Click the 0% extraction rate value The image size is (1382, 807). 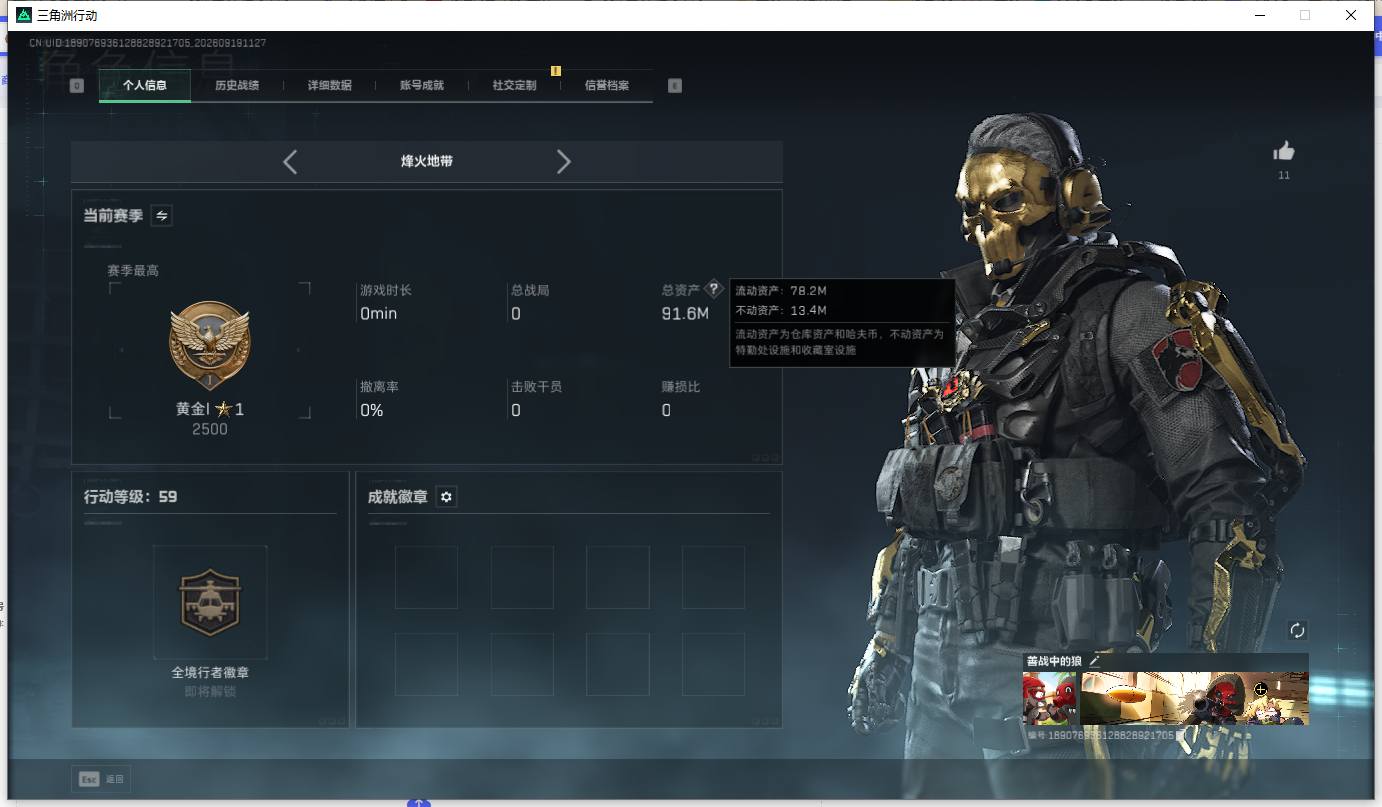[x=372, y=410]
